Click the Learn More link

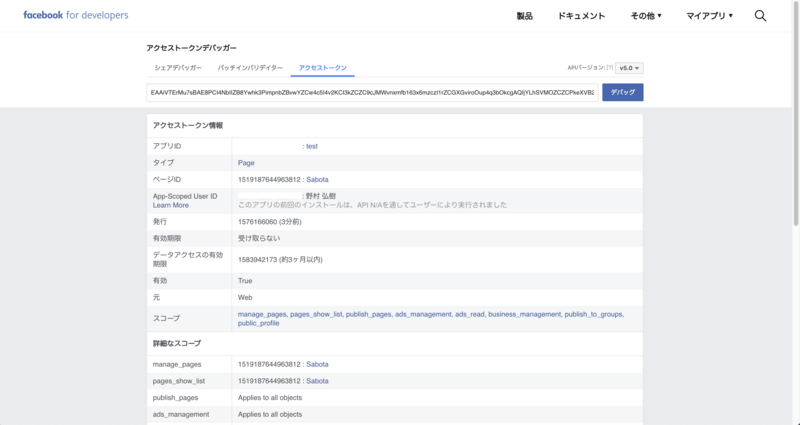click(x=170, y=205)
